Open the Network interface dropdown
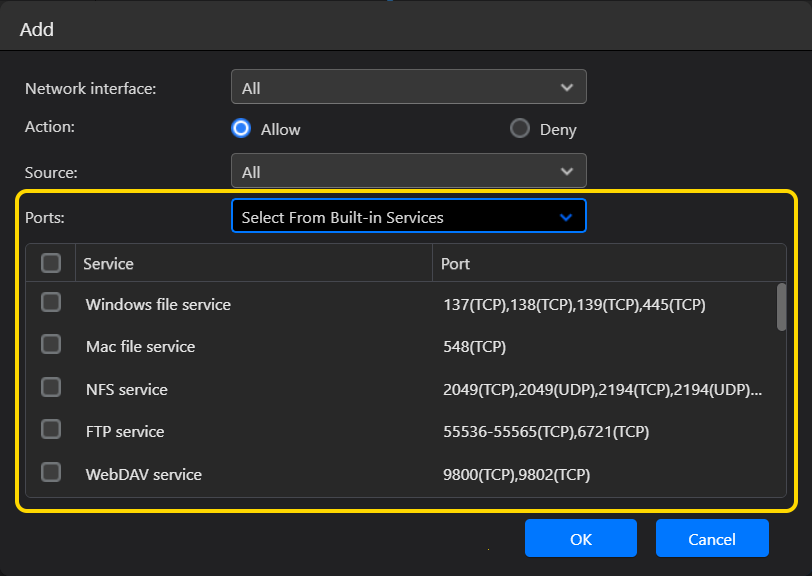 (x=409, y=87)
